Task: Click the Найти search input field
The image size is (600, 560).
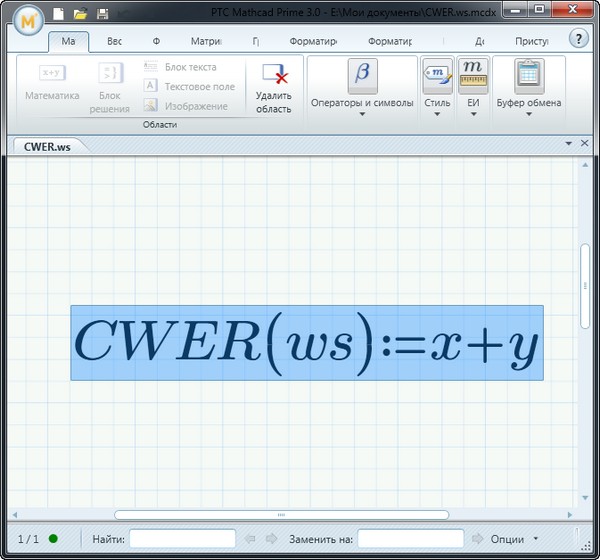Action: (182, 539)
